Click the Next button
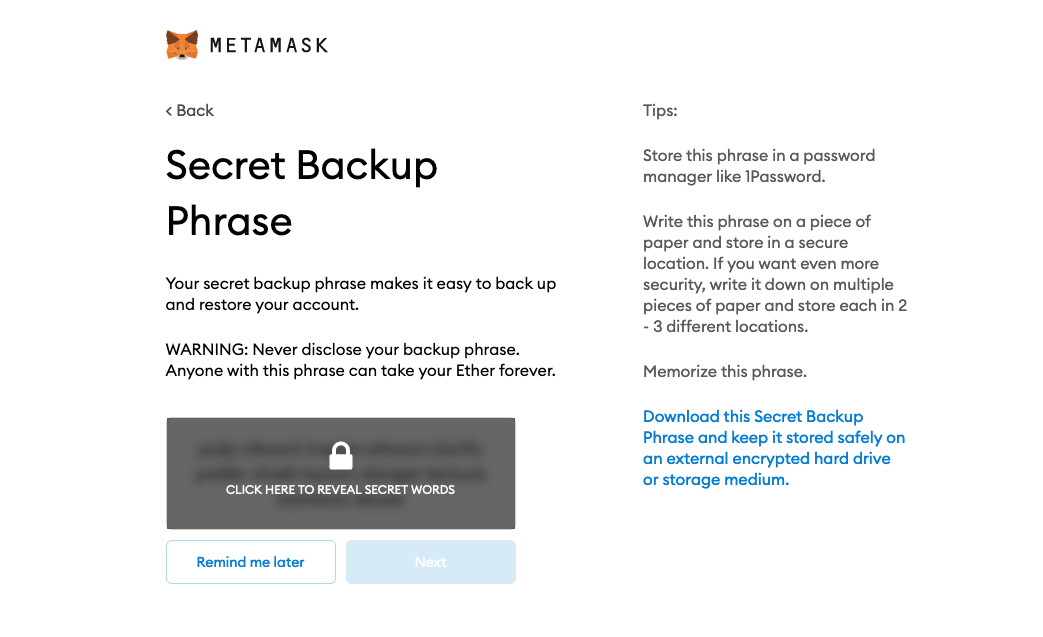This screenshot has height=637, width=1043. tap(430, 561)
